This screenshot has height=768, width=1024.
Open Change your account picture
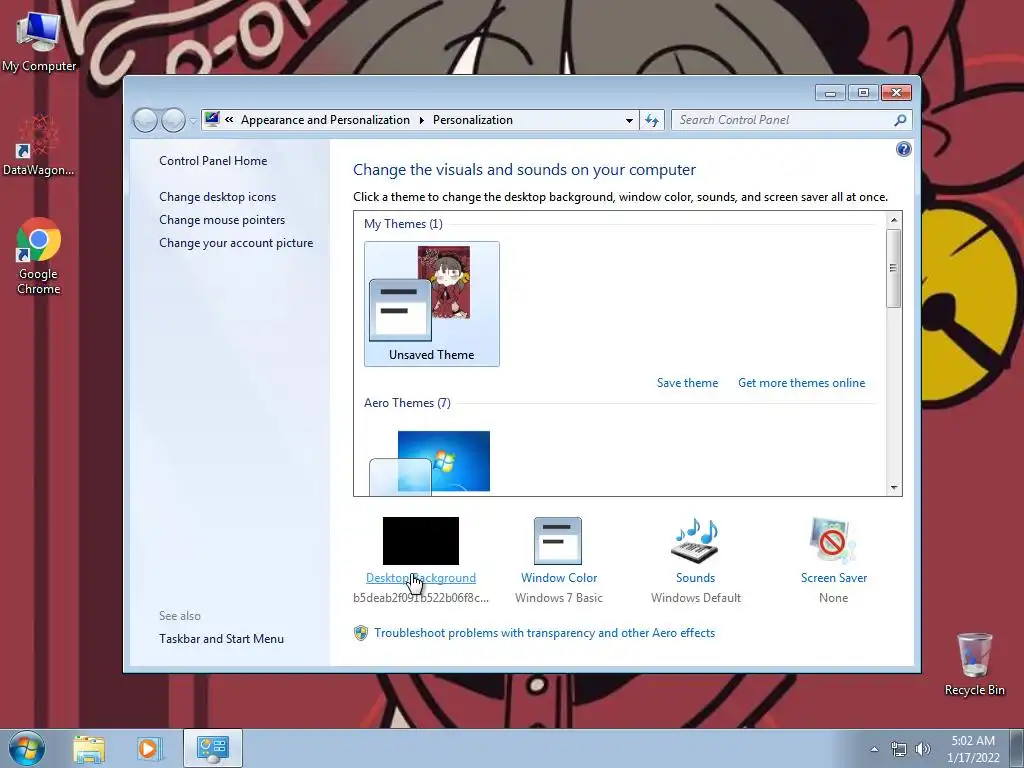pyautogui.click(x=236, y=243)
